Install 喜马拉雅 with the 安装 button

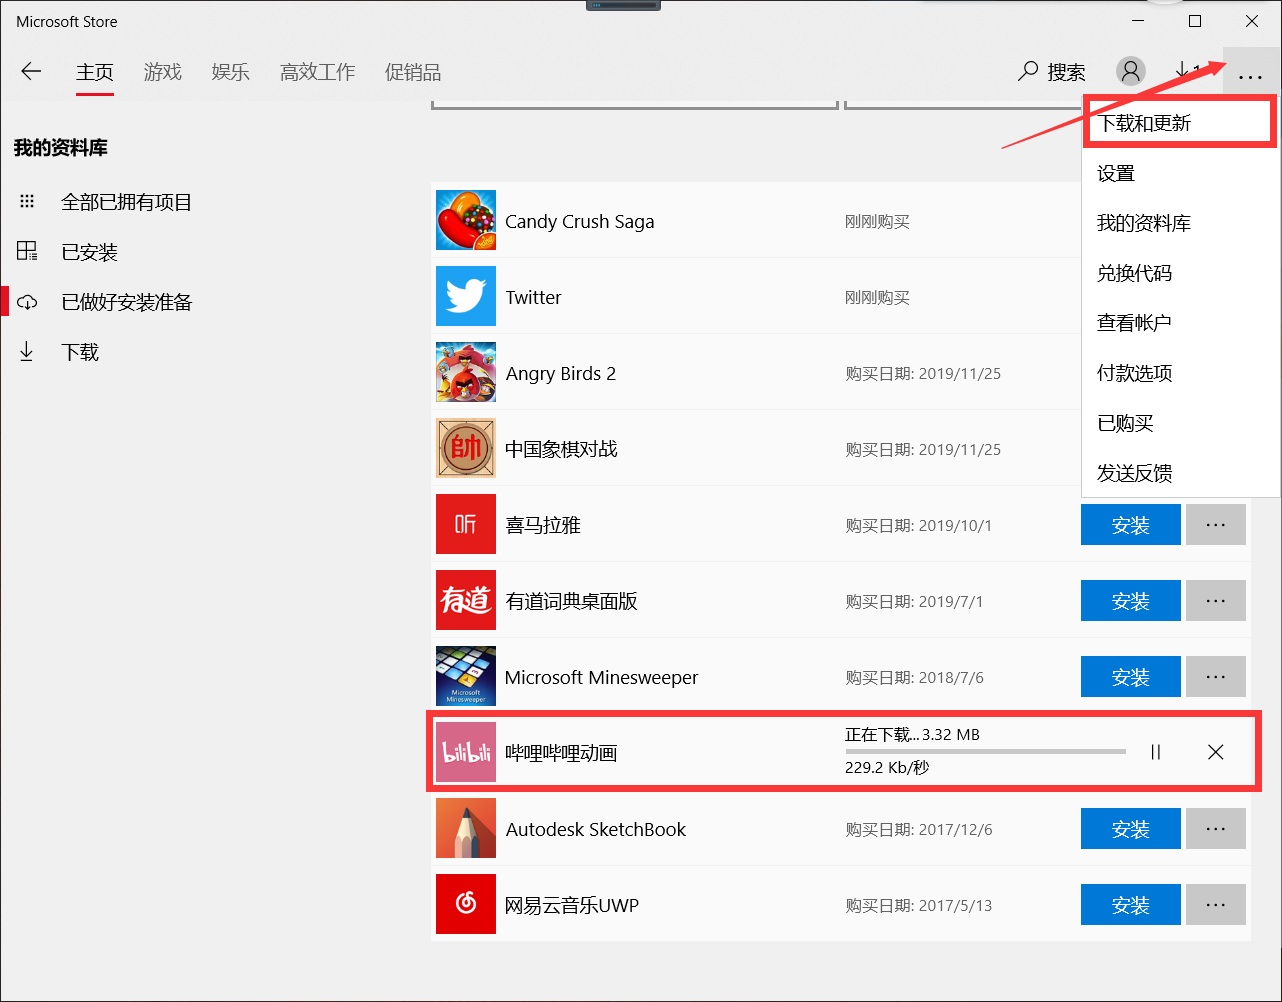[1131, 524]
